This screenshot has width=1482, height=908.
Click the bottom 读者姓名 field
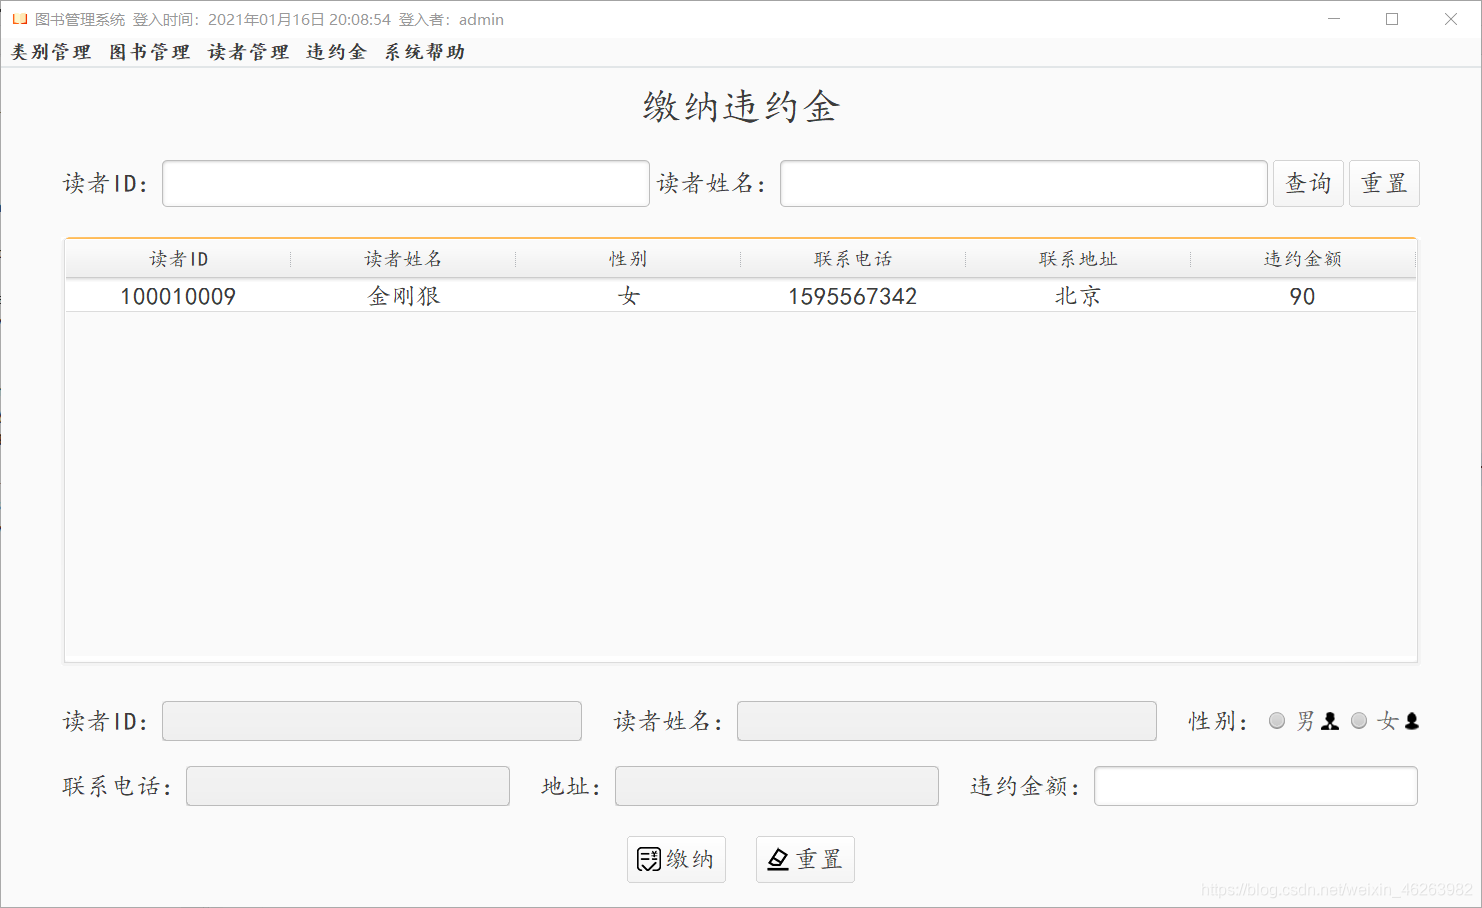(947, 721)
